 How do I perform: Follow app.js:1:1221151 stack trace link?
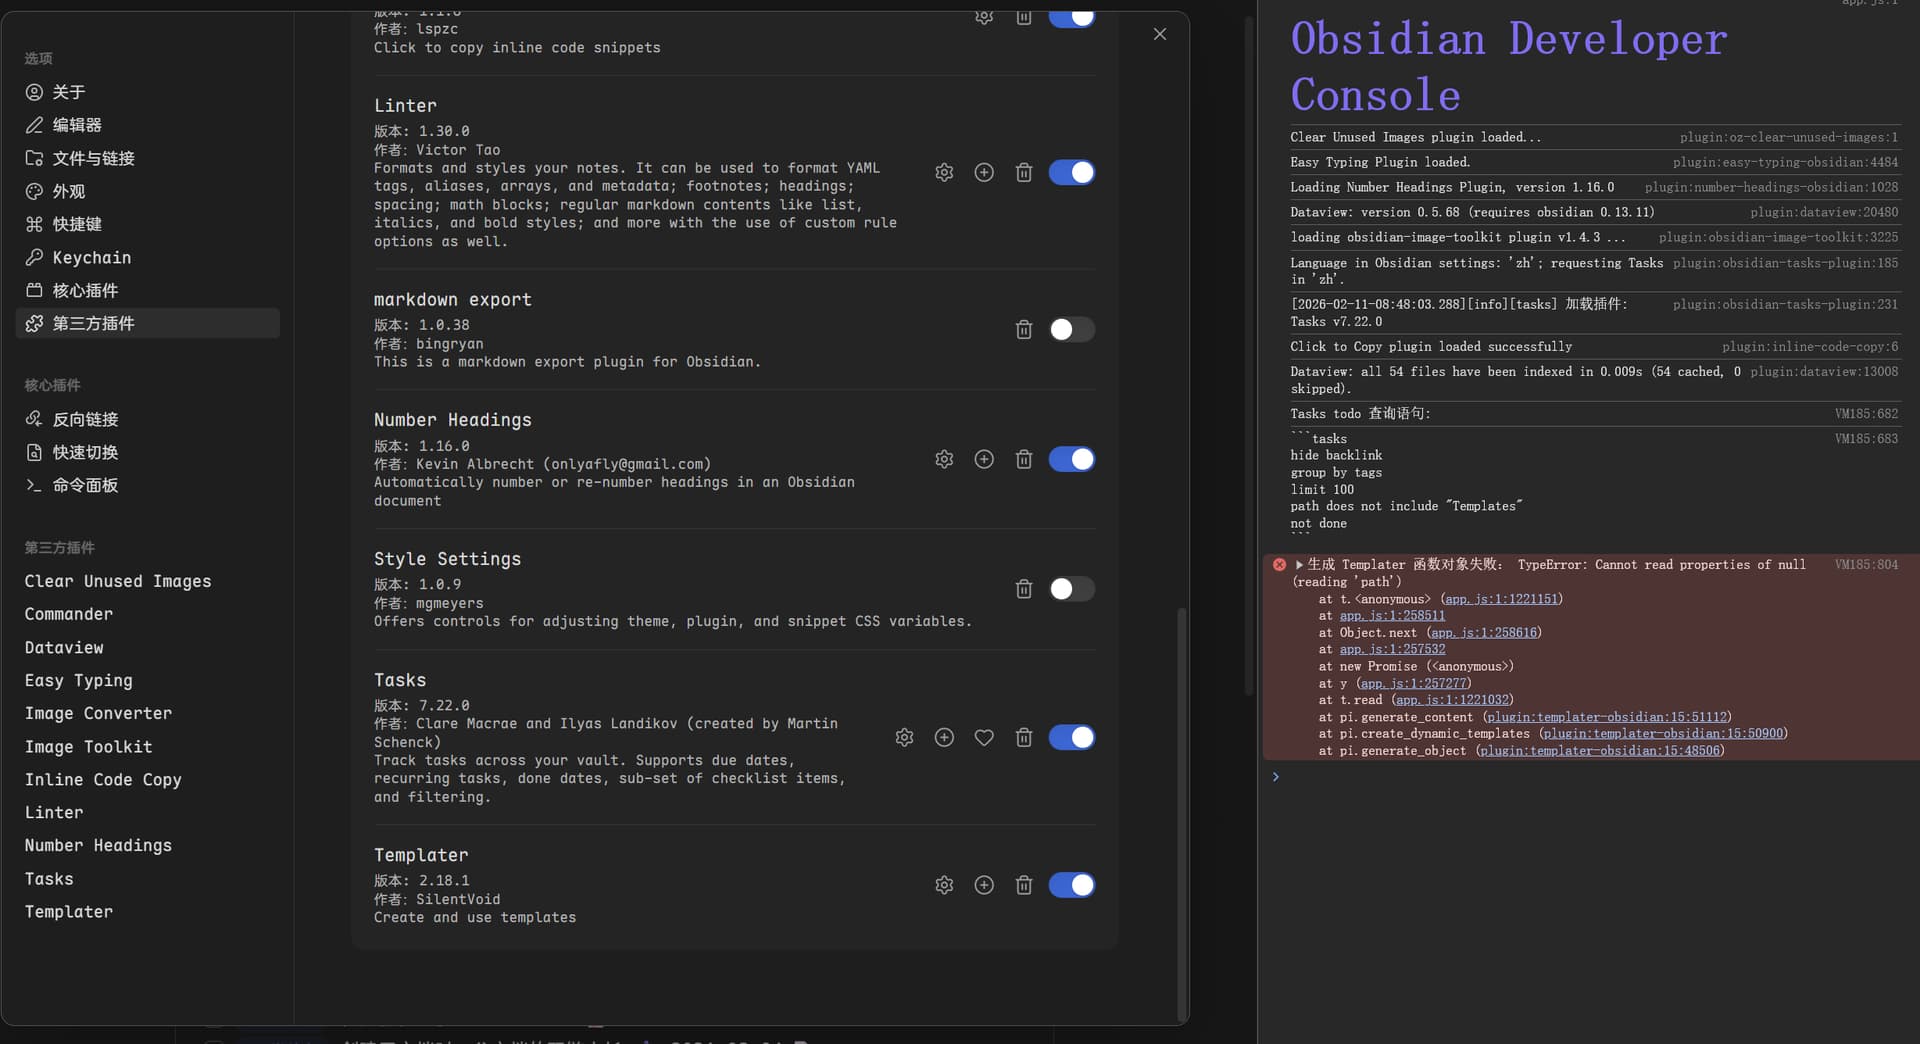1501,599
